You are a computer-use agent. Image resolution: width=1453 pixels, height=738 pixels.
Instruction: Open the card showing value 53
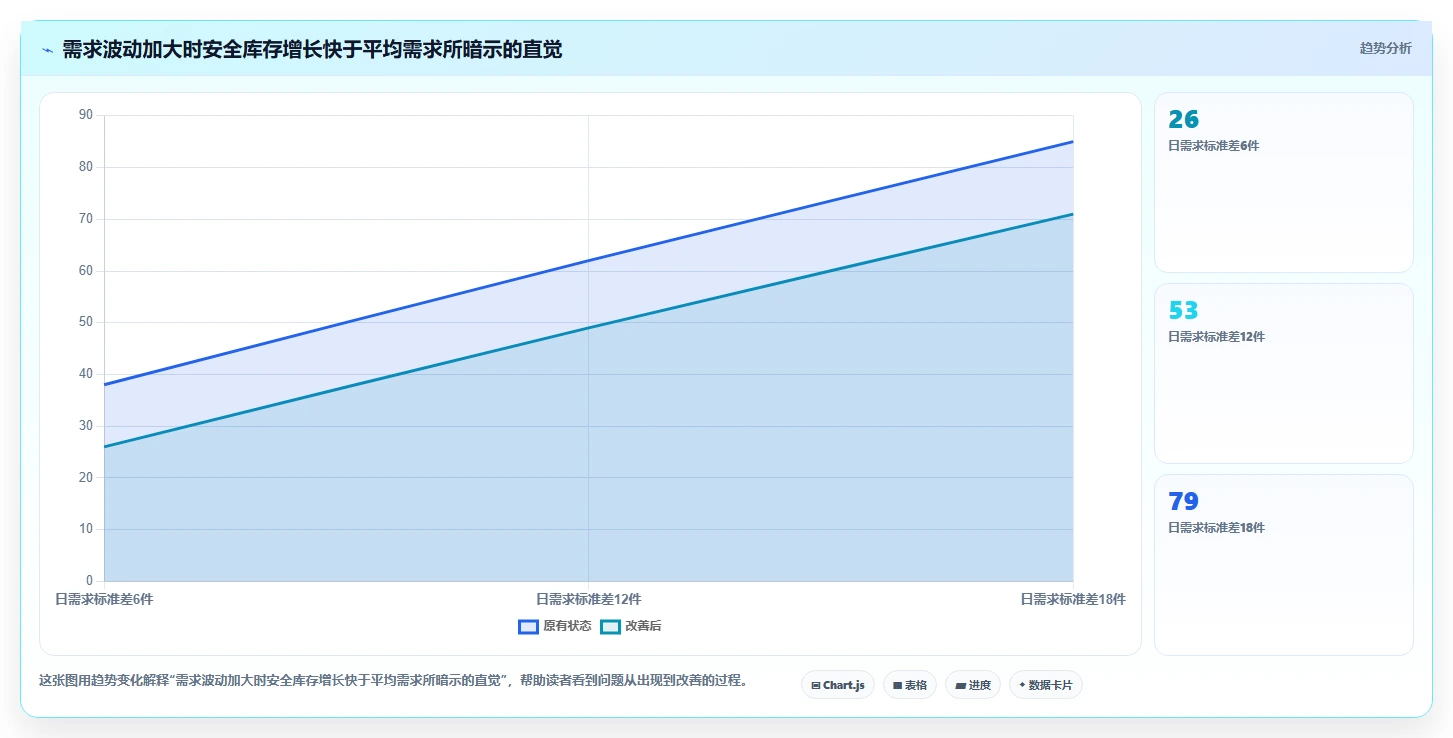pyautogui.click(x=1284, y=373)
